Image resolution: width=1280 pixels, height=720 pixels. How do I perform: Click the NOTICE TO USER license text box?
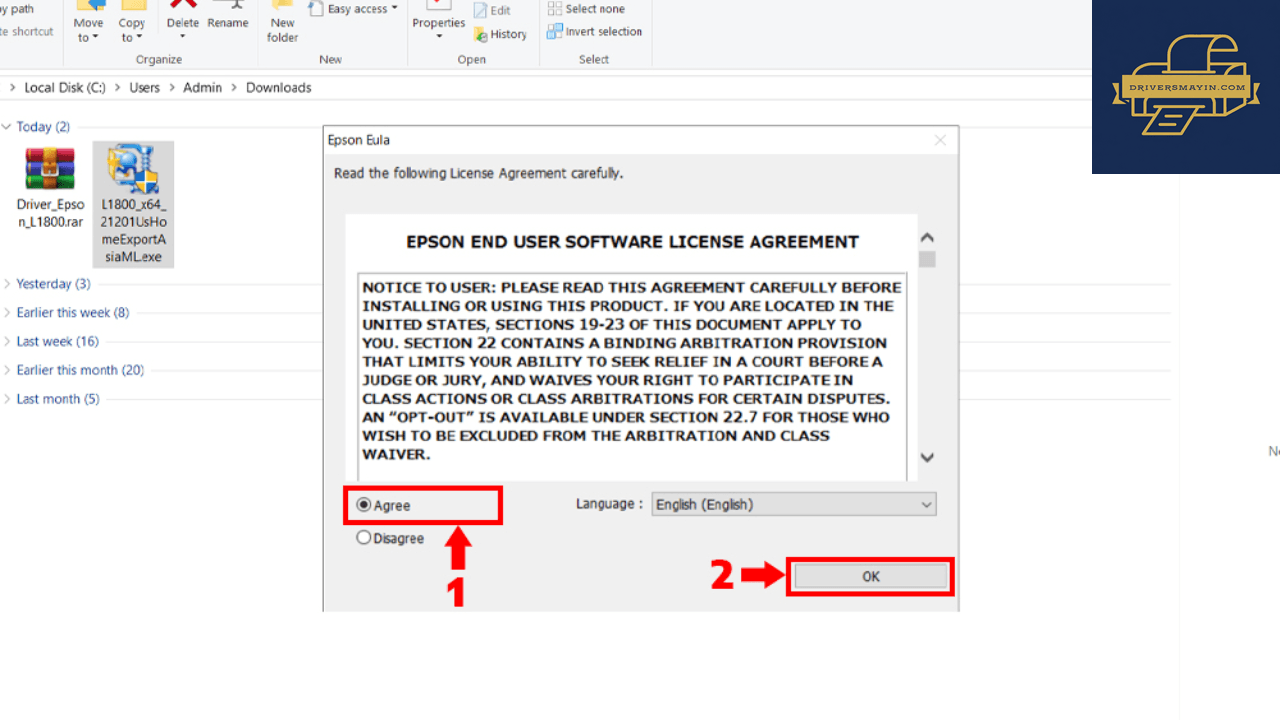pos(632,376)
